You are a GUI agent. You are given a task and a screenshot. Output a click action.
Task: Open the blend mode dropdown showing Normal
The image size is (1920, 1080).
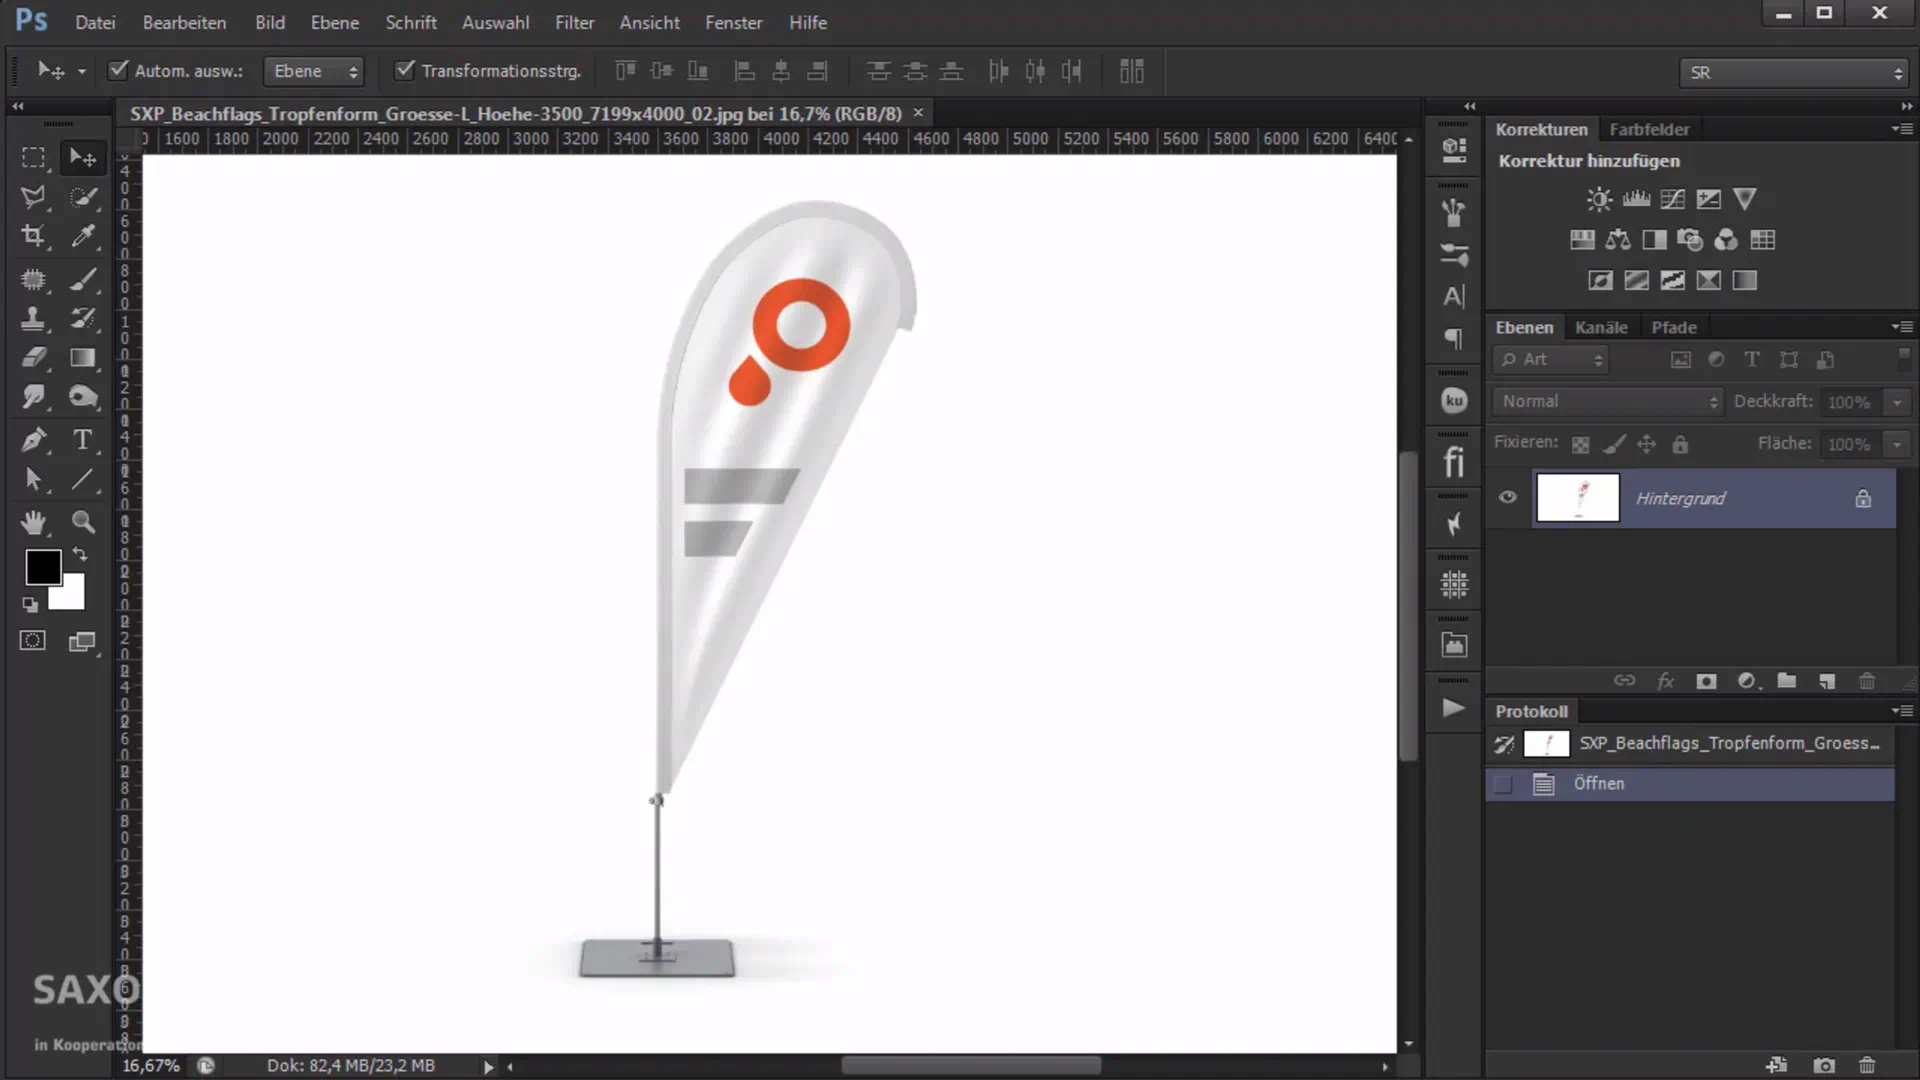[1605, 401]
